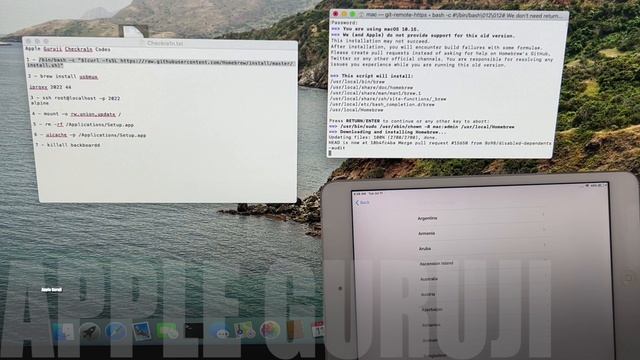The height and width of the screenshot is (360, 640).
Task: Click the 'zsh/site-functions/_brew' path line
Action: tap(388, 99)
